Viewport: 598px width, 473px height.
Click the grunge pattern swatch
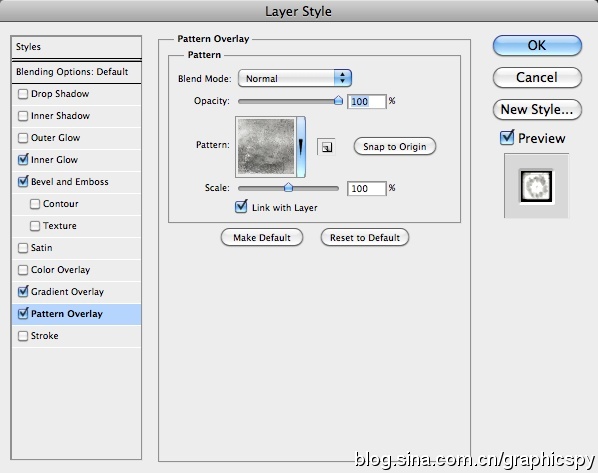click(x=266, y=147)
